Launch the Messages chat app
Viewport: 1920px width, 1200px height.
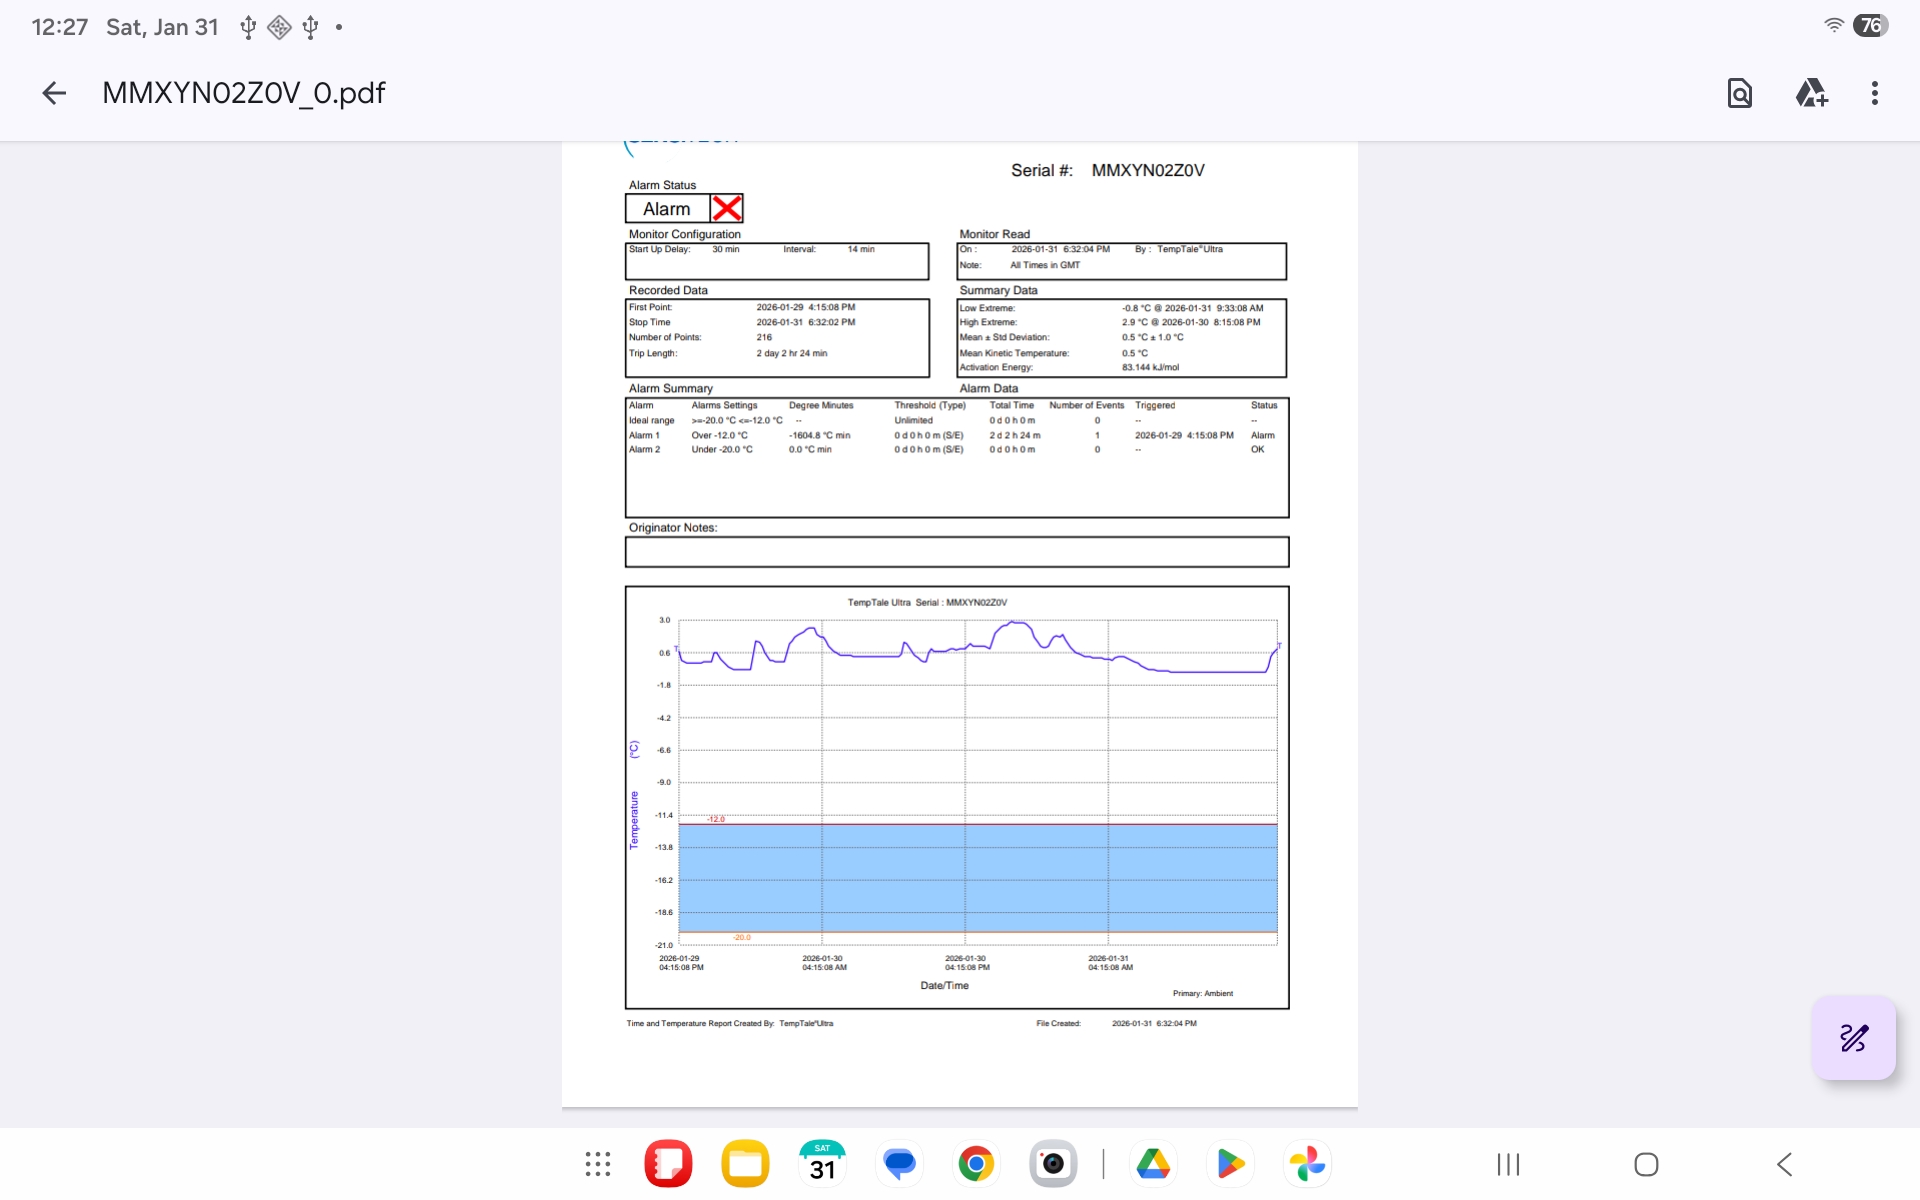click(899, 1164)
